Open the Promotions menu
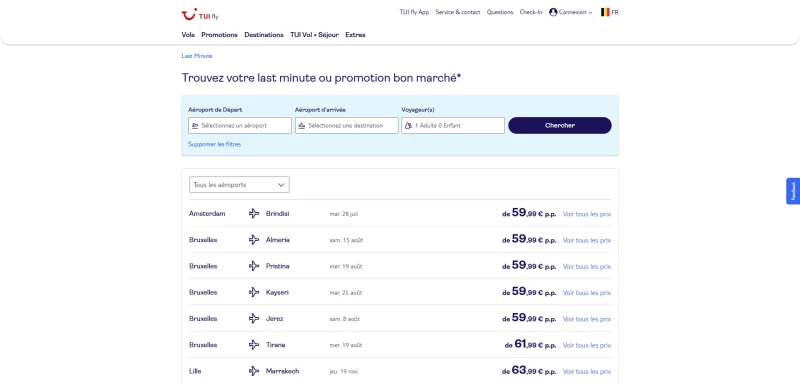The width and height of the screenshot is (800, 383). (x=219, y=35)
